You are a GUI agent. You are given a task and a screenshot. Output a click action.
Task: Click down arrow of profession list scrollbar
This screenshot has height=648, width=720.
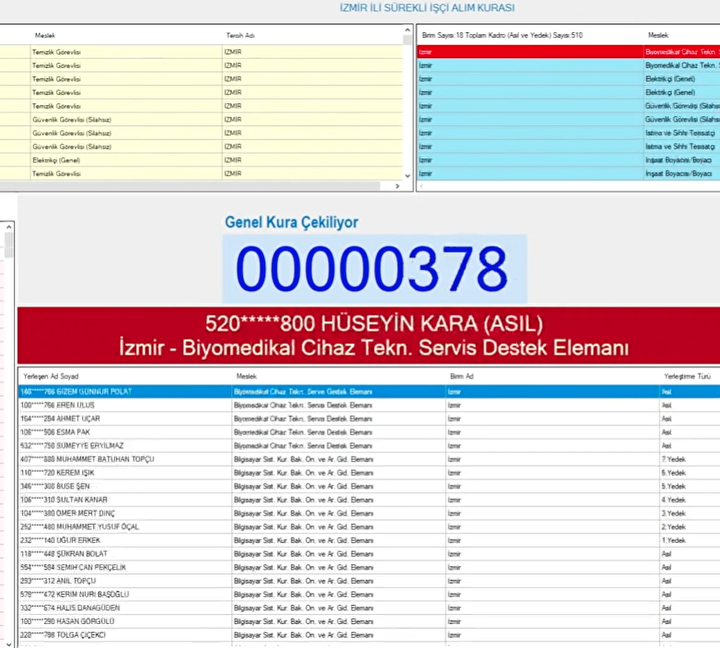click(407, 176)
